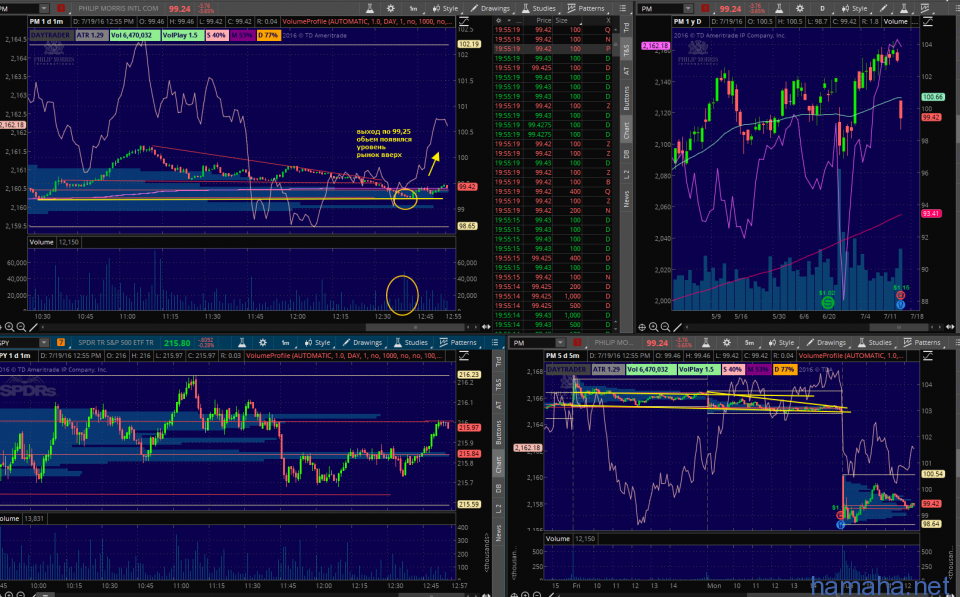The image size is (960, 597).
Task: Click the flask Studies icon in daily PM chart toolbar
Action: tap(904, 9)
